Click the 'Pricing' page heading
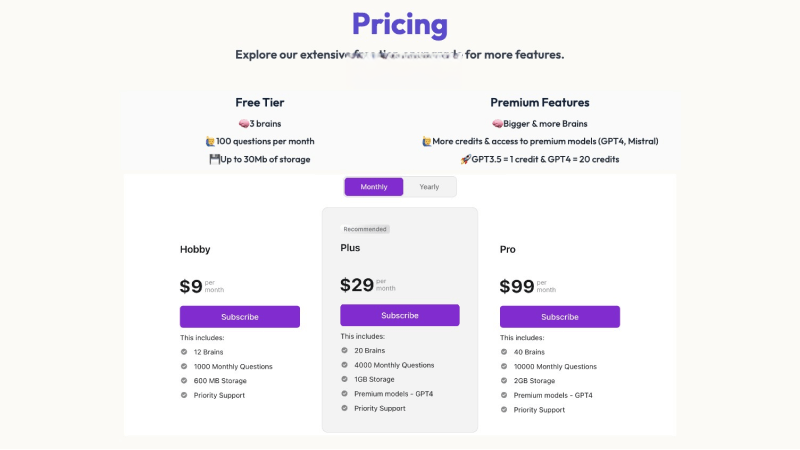 coord(400,24)
